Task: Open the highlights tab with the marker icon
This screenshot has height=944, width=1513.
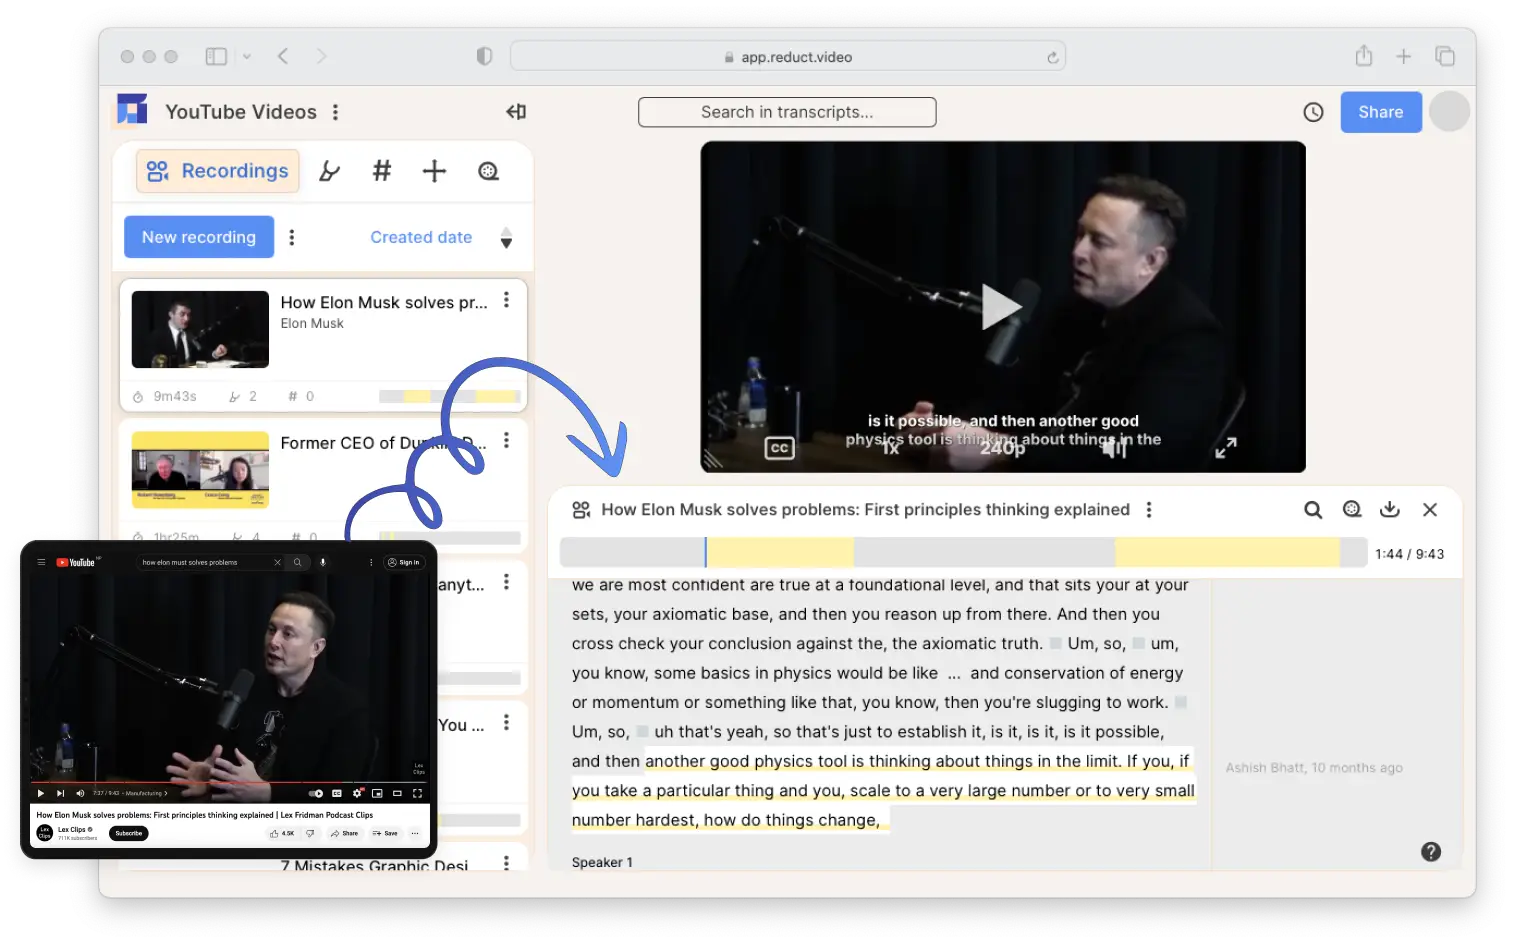Action: [x=329, y=172]
